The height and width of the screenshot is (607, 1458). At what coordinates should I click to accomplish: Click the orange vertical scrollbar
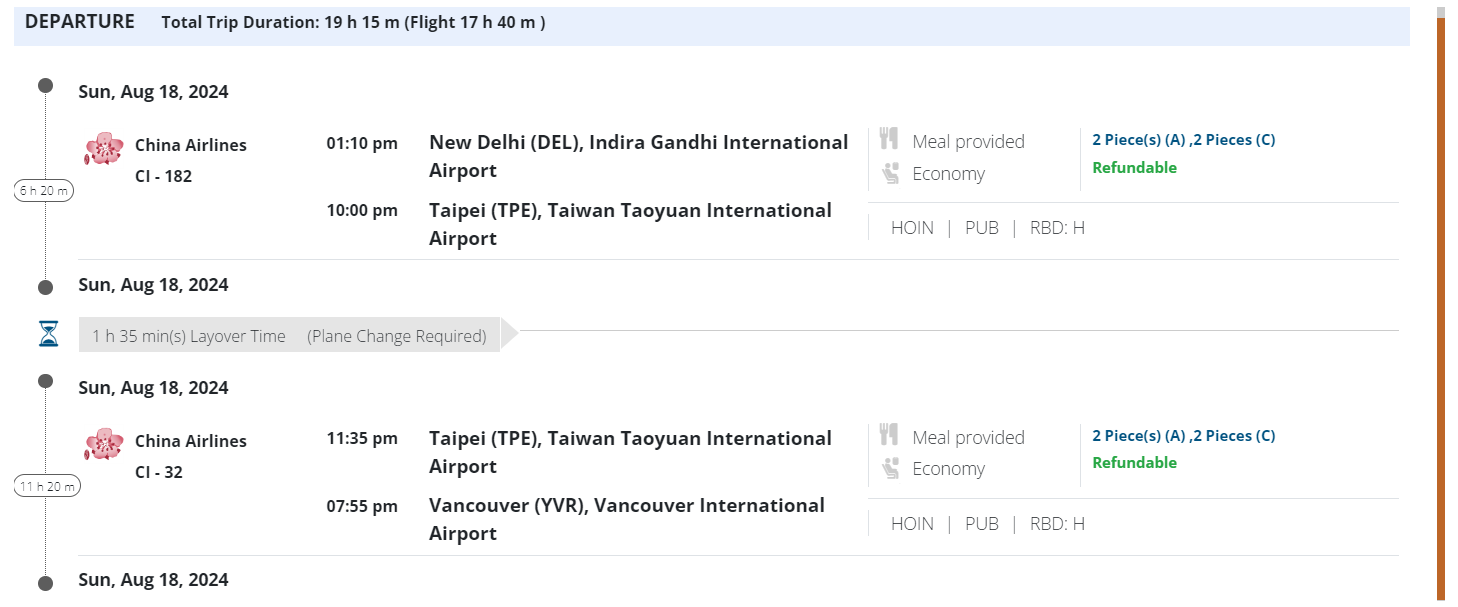(x=1441, y=300)
